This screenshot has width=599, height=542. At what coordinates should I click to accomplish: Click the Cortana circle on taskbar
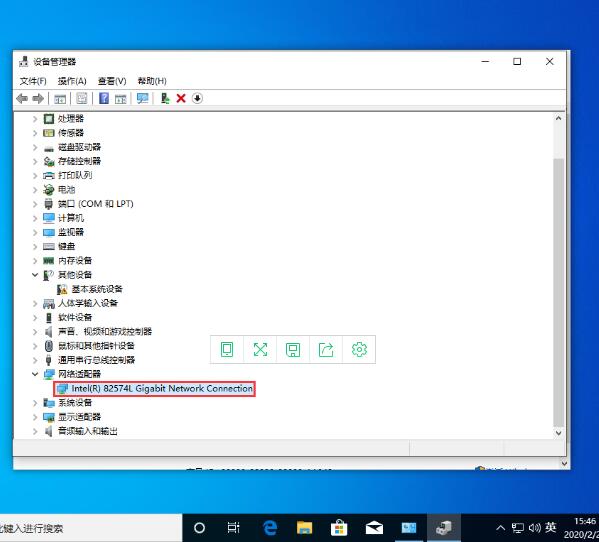pos(199,528)
